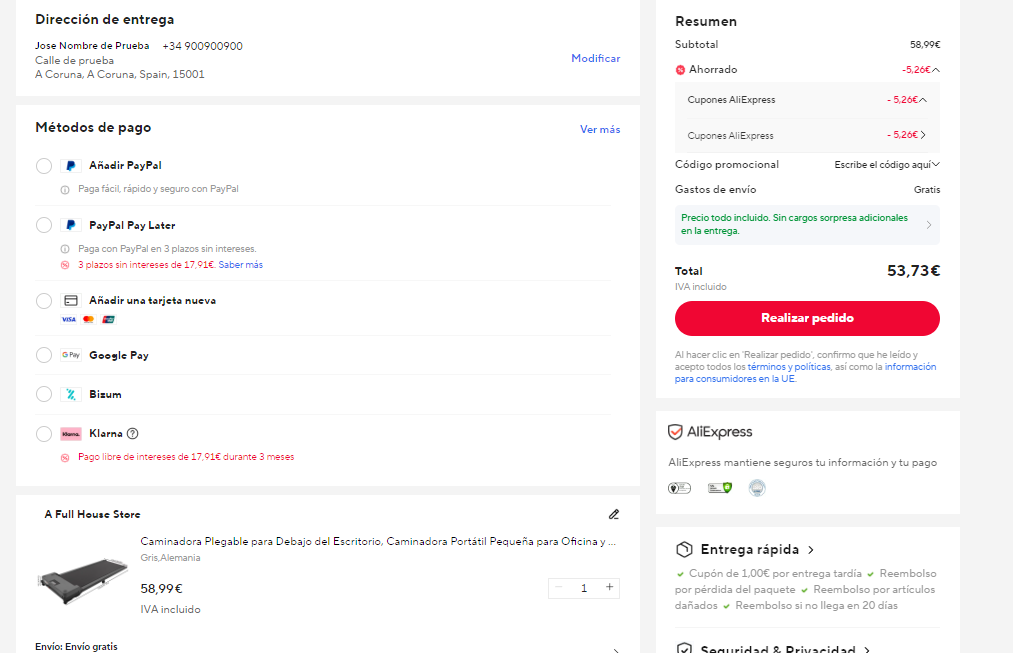
Task: Click the Seguridad & Privacidad shield icon
Action: click(x=684, y=648)
